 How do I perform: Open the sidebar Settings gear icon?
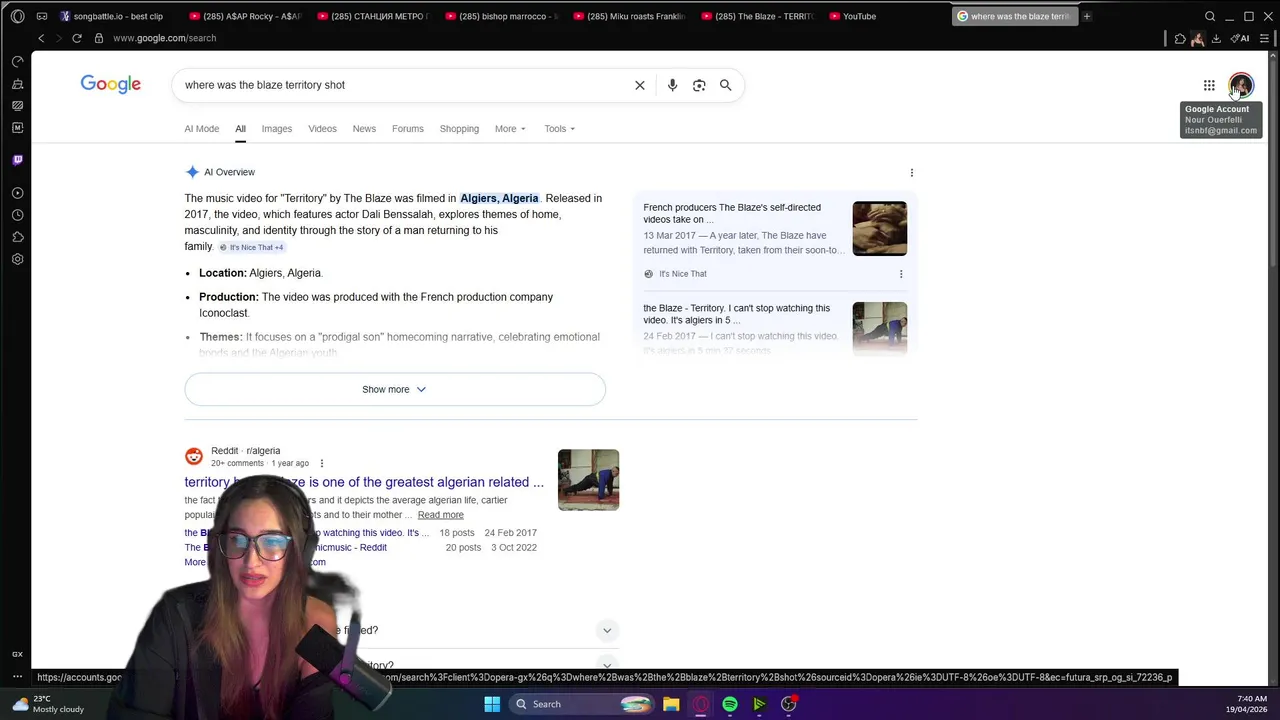click(17, 259)
